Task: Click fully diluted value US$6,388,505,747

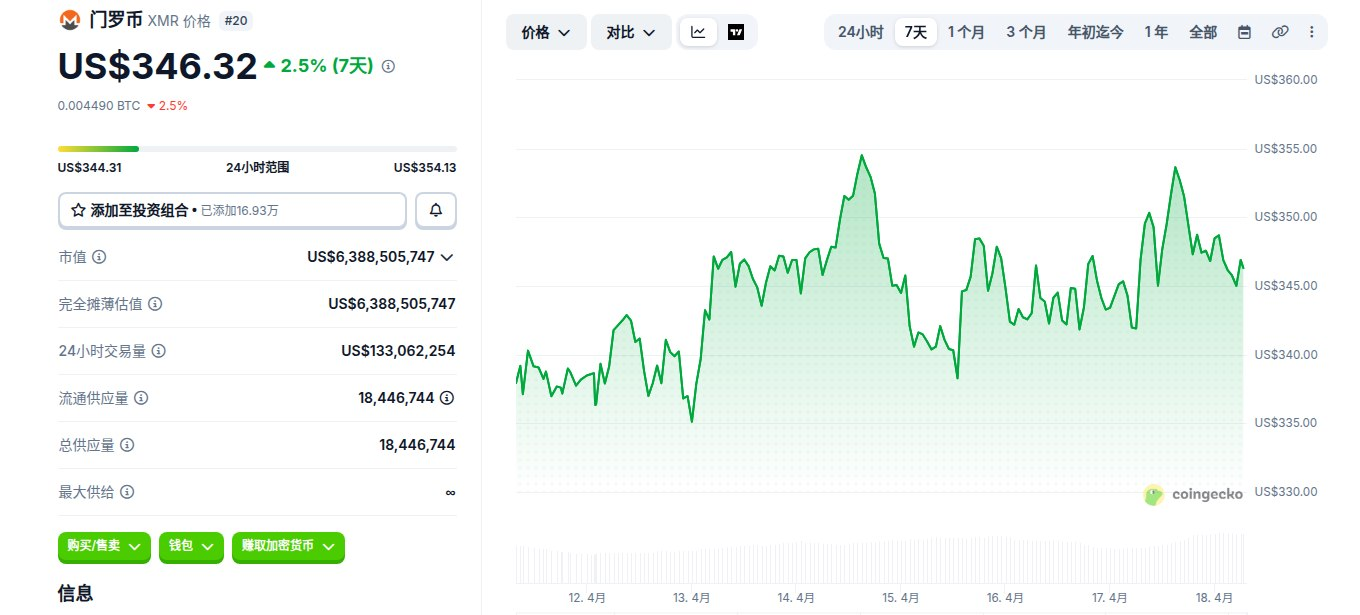Action: (392, 304)
